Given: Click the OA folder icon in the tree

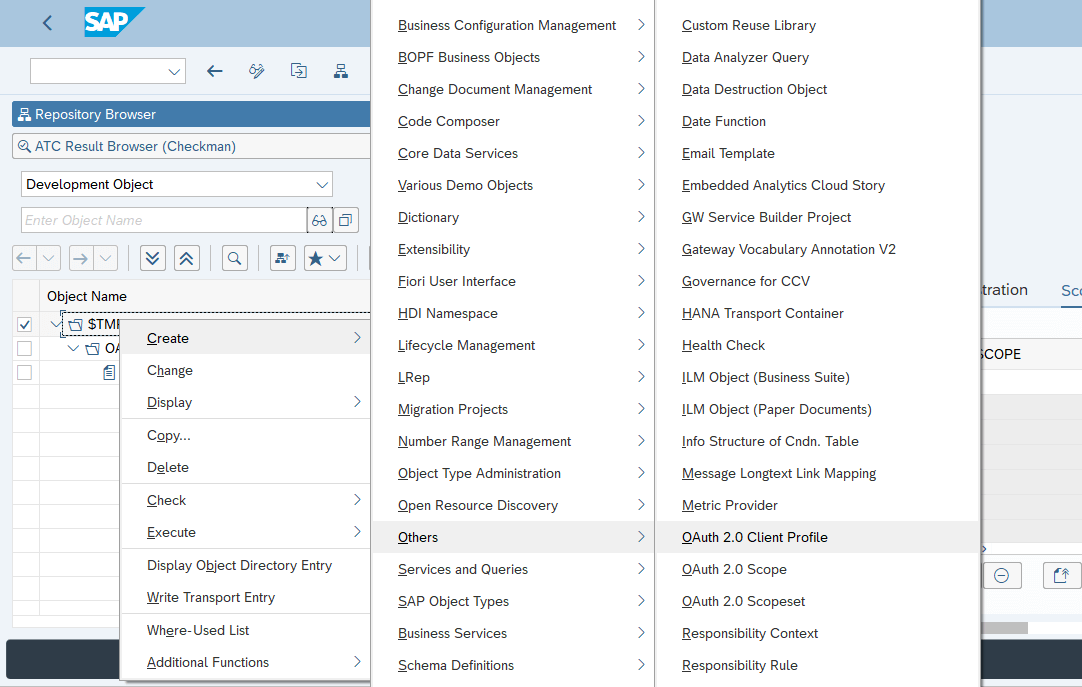Looking at the screenshot, I should tap(92, 349).
